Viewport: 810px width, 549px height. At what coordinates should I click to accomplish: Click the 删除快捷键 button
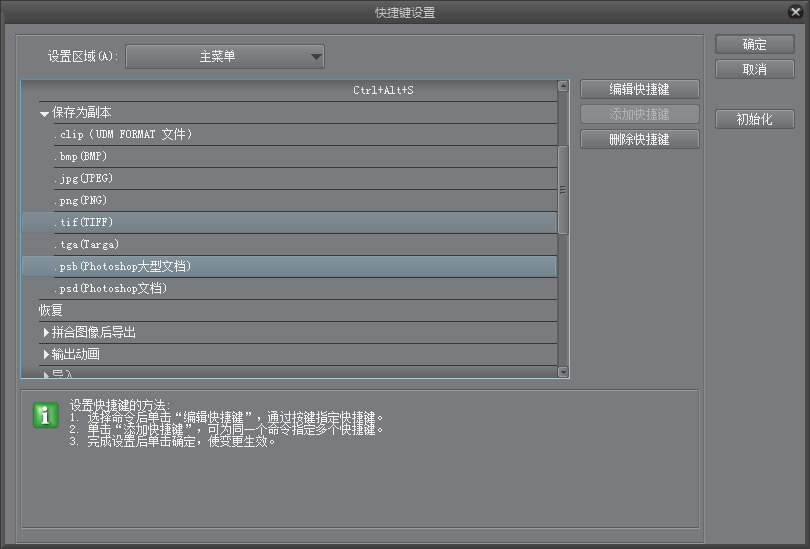pos(639,140)
